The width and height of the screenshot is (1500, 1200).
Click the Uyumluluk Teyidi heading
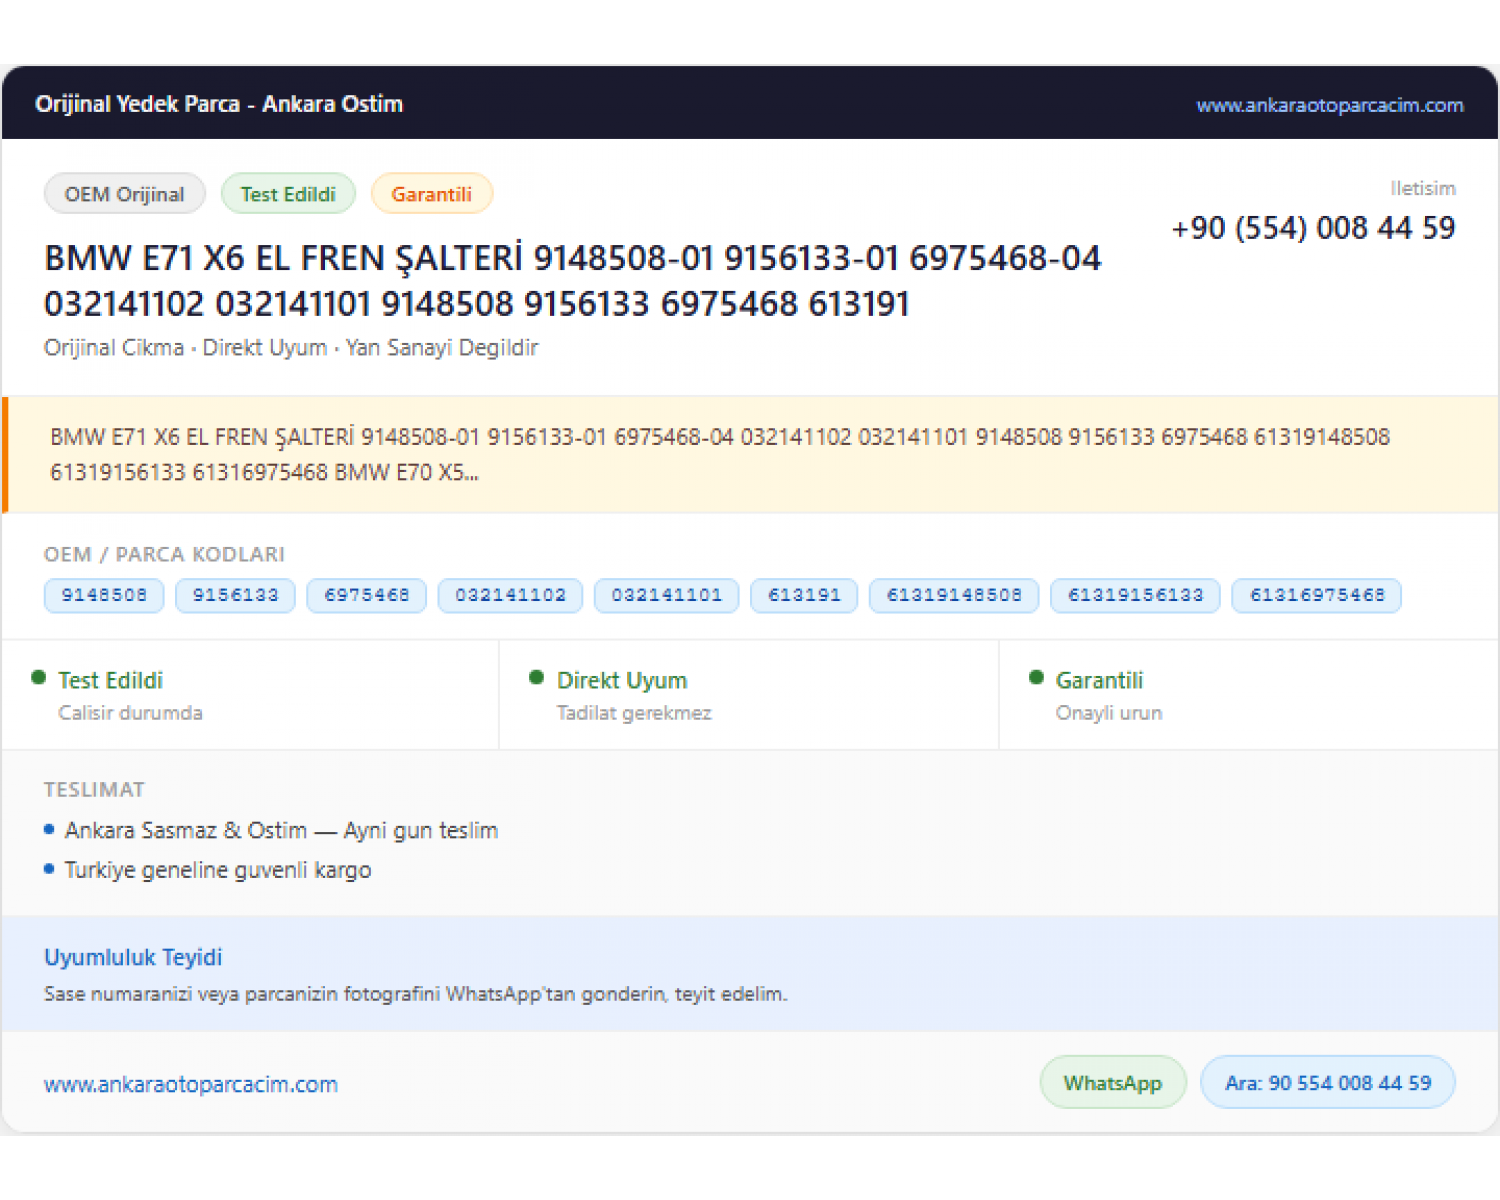click(x=133, y=957)
